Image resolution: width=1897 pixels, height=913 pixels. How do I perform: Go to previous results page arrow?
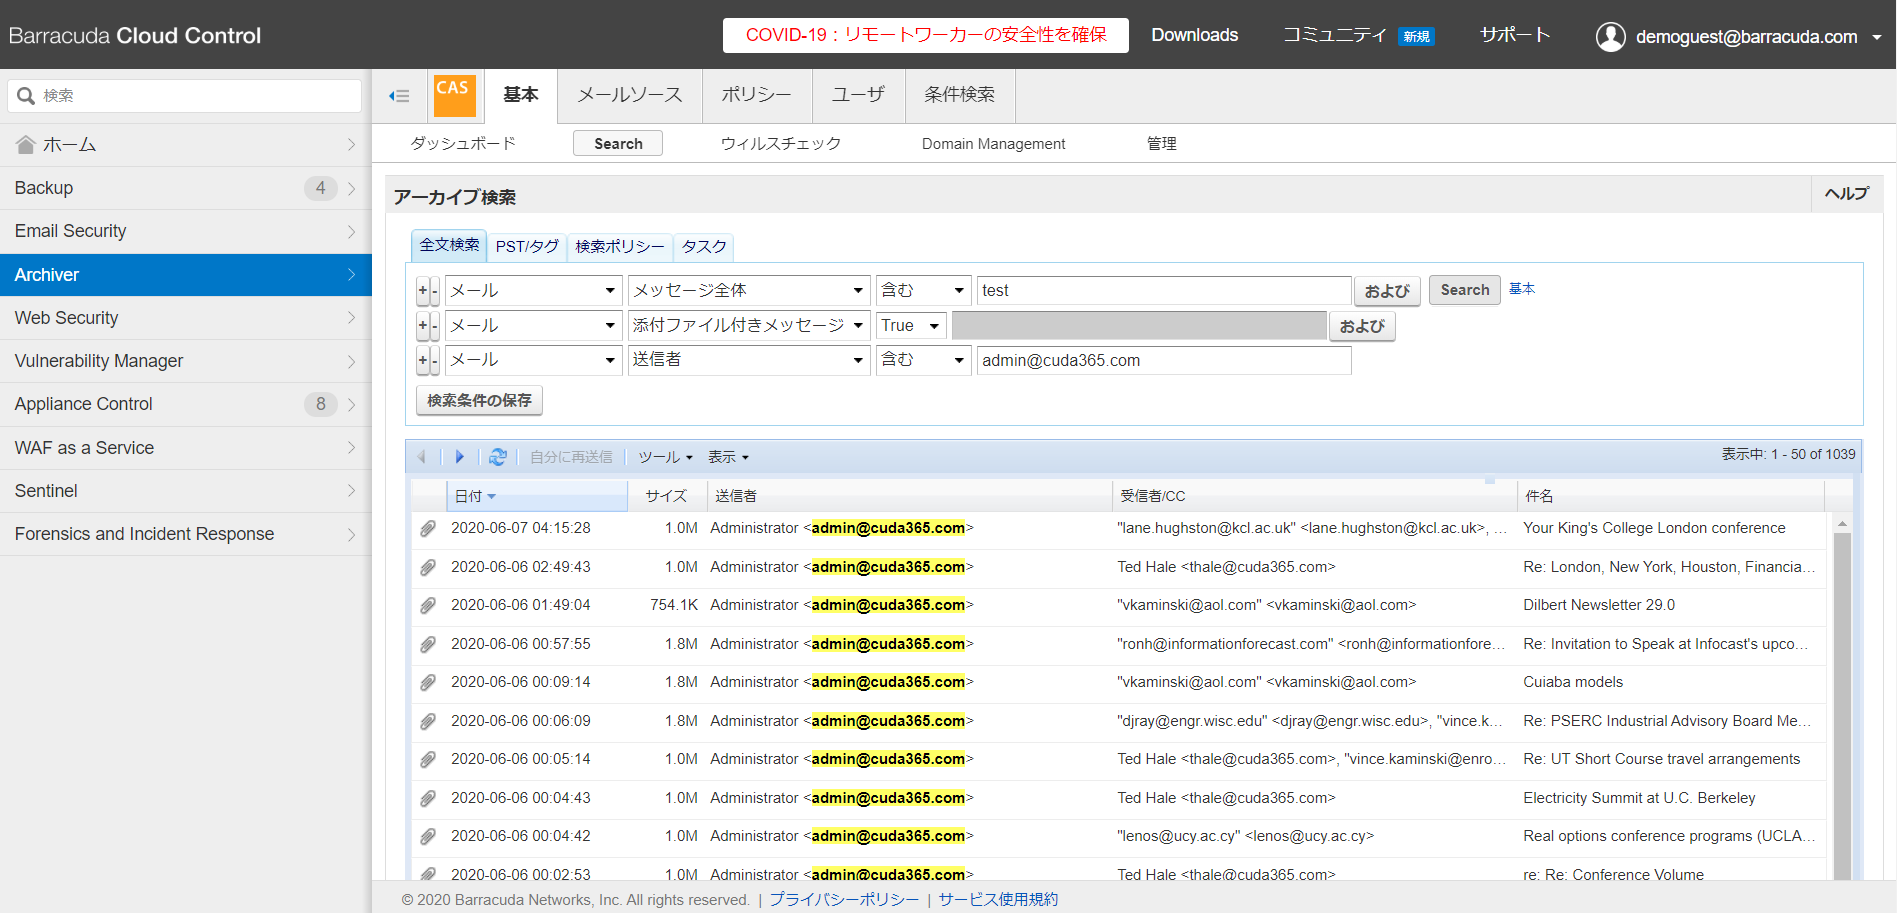click(x=422, y=457)
